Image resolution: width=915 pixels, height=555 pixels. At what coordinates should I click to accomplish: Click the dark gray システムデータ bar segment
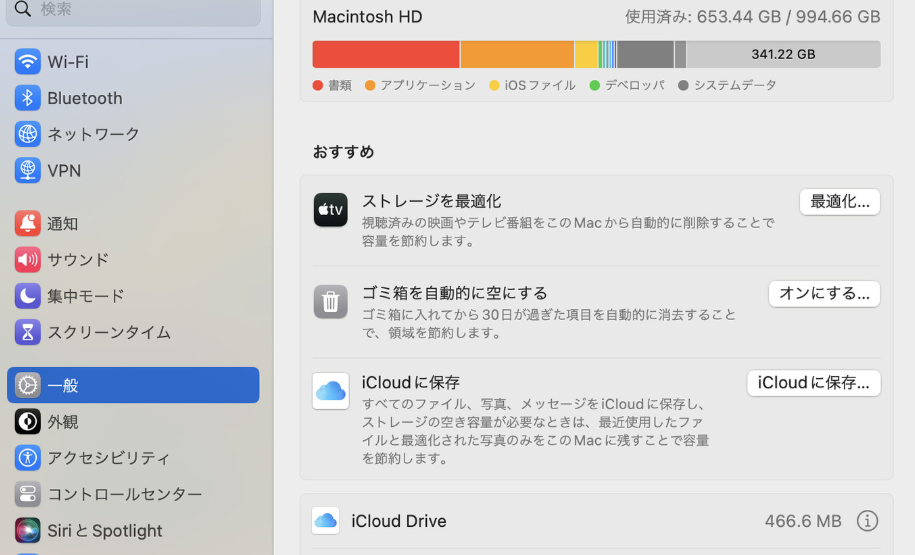(x=645, y=54)
